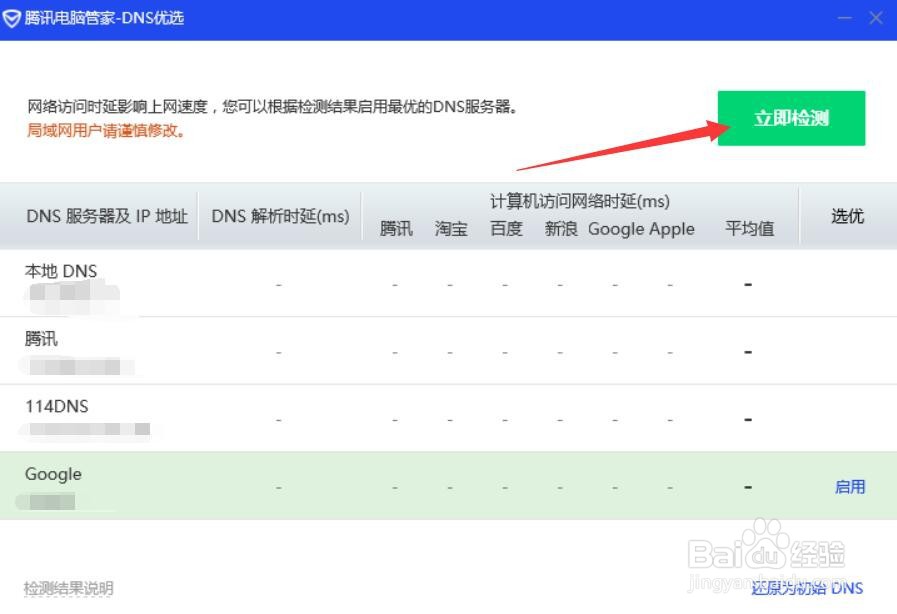
Task: Click the 新浪 latency column header
Action: (x=561, y=229)
